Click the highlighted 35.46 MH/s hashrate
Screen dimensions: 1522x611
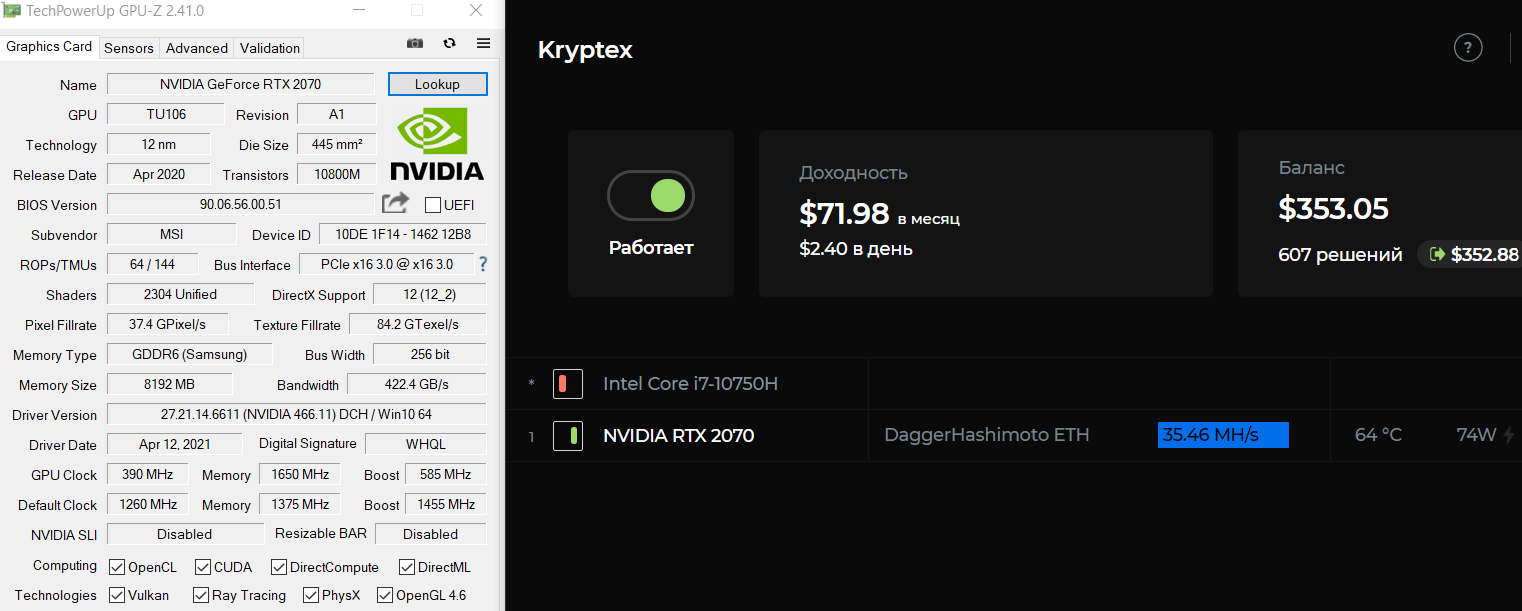1223,435
